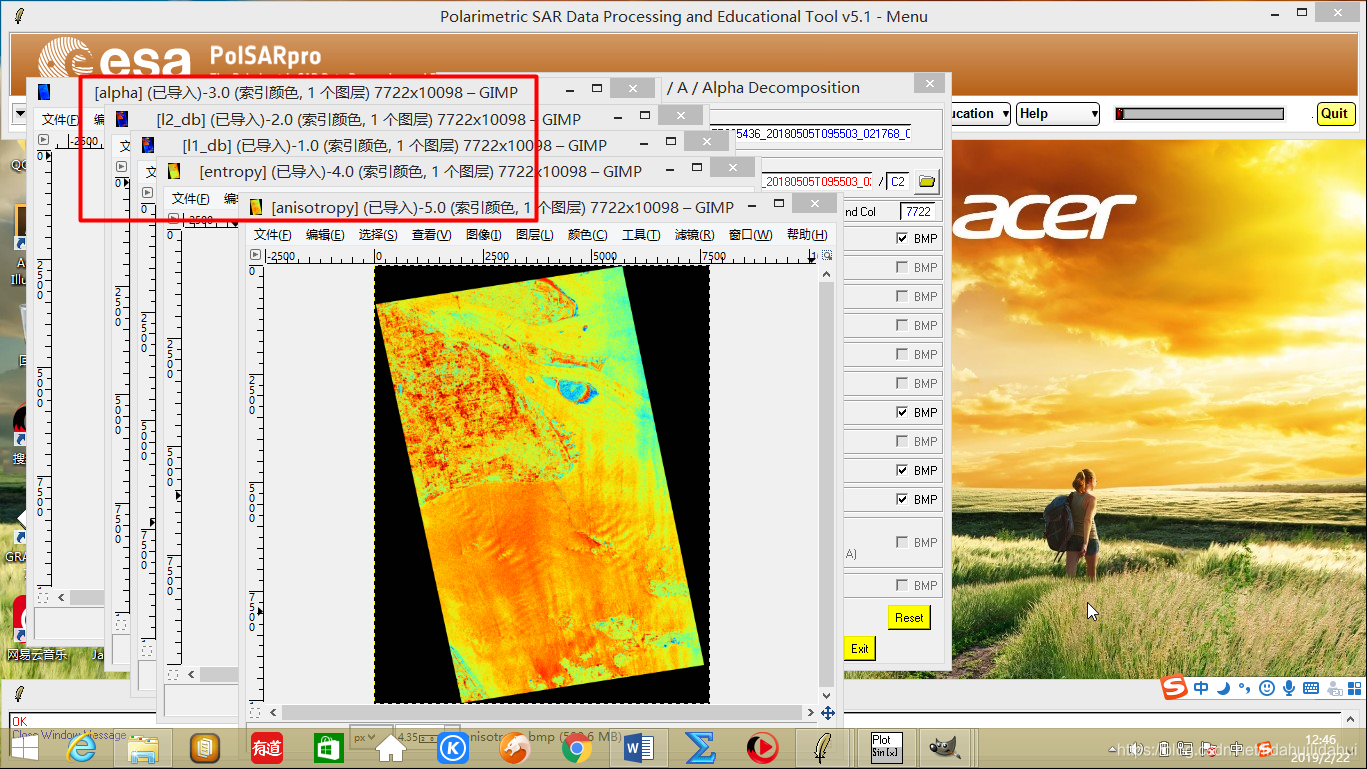Open folder browse icon next to C2 field
This screenshot has height=769, width=1367.
point(927,182)
